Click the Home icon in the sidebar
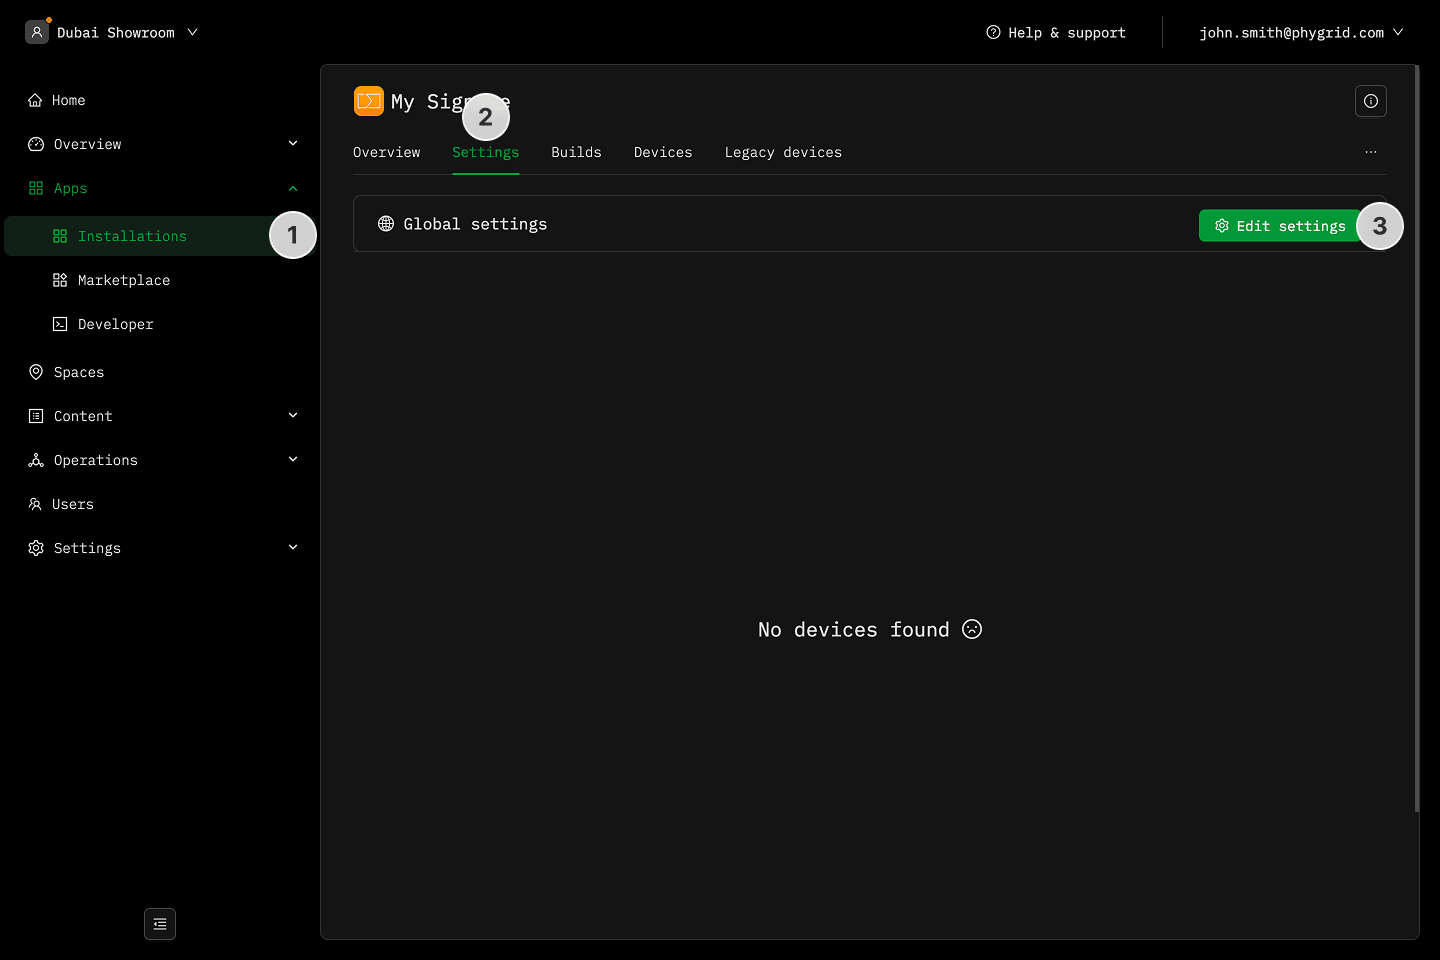The width and height of the screenshot is (1440, 960). point(36,100)
